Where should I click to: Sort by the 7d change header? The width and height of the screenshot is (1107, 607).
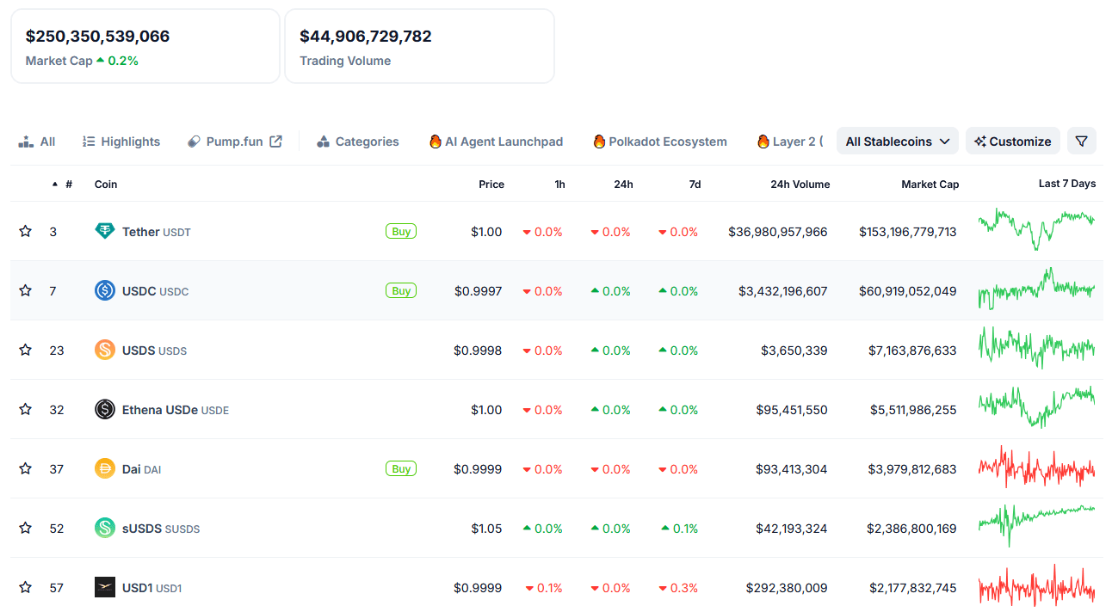pos(695,184)
